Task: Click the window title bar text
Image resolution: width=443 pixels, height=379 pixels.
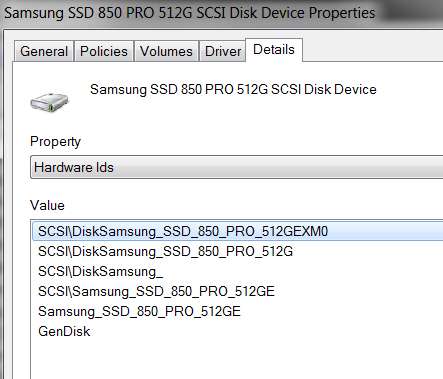Action: pos(190,13)
